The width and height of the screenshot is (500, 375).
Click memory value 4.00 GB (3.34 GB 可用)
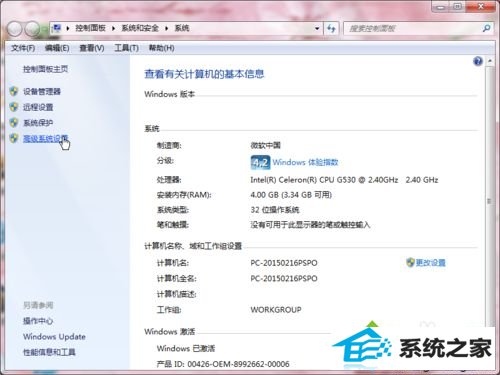click(x=291, y=195)
